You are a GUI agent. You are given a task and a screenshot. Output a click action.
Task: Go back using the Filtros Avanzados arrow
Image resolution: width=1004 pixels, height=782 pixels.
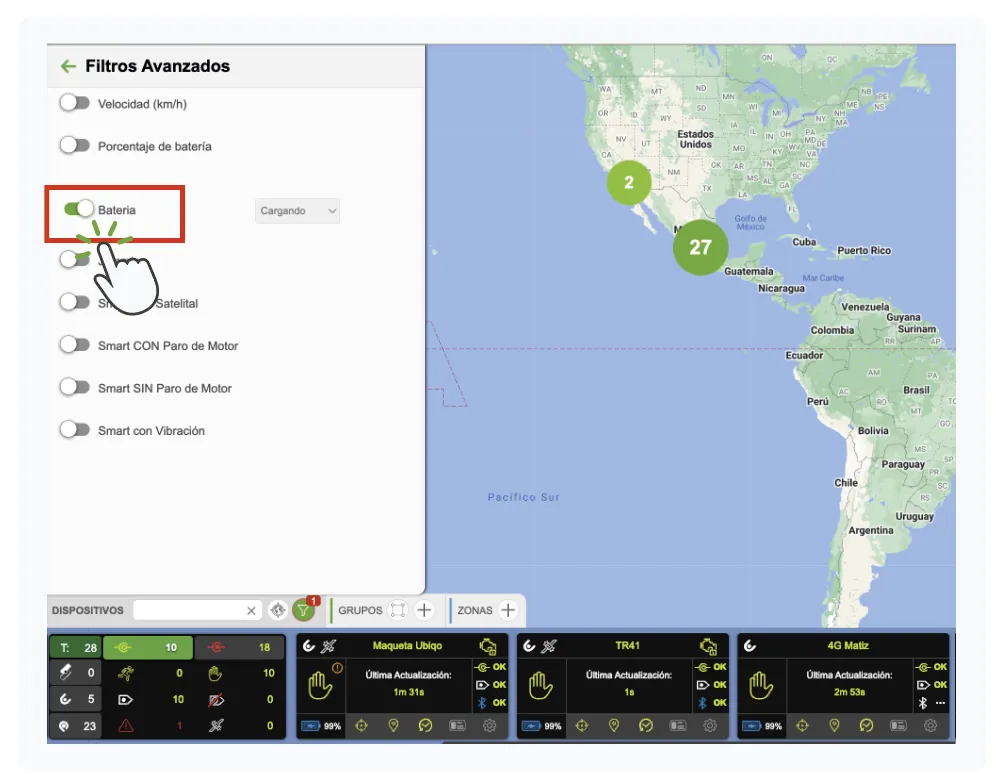pyautogui.click(x=68, y=66)
